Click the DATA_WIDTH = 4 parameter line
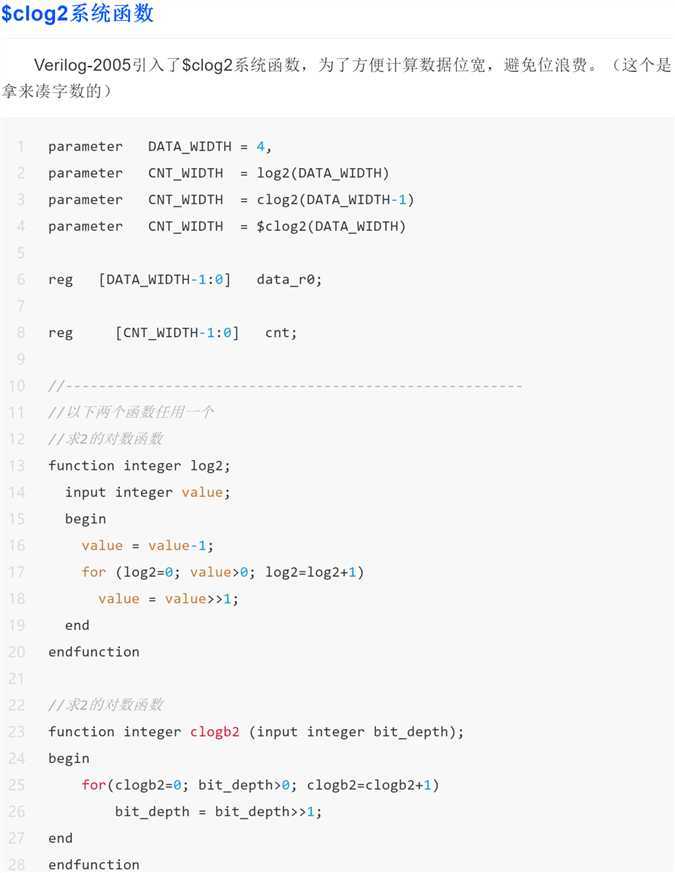Image resolution: width=675 pixels, height=873 pixels. point(160,146)
